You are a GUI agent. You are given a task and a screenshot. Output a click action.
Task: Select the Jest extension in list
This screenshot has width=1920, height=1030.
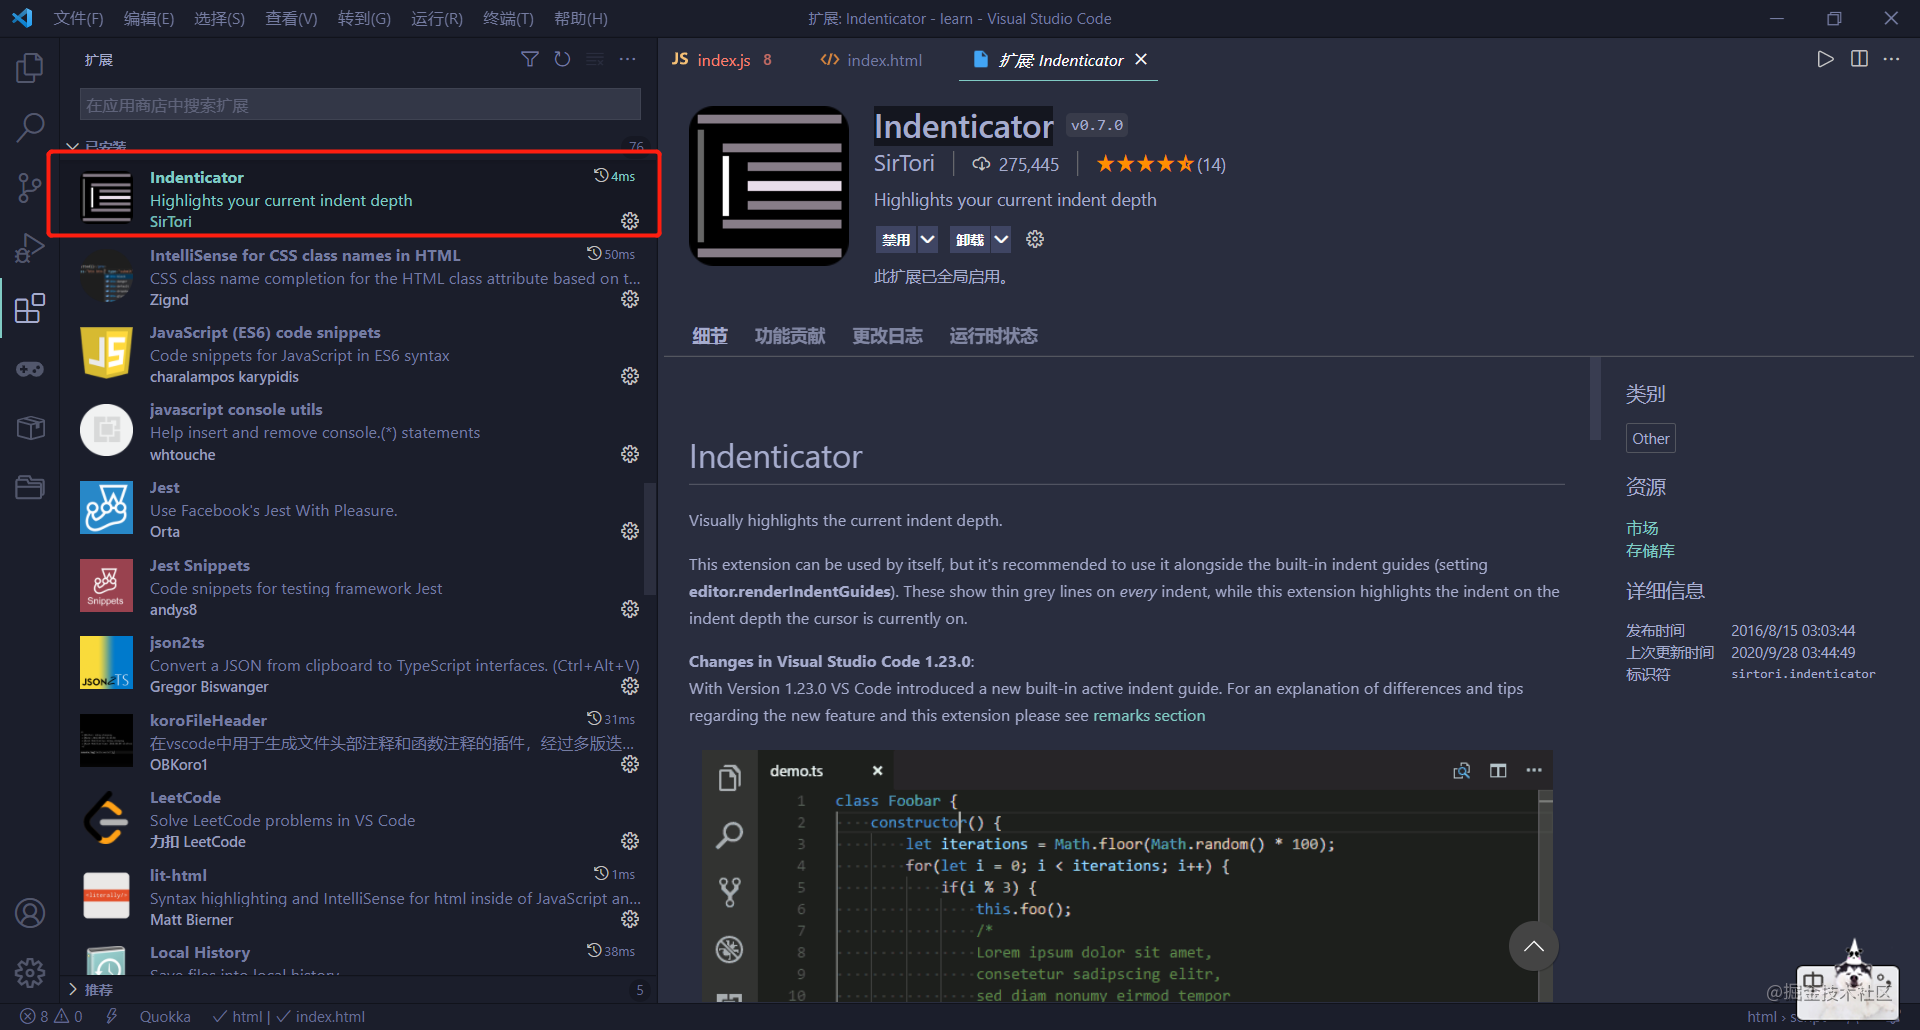[x=360, y=510]
